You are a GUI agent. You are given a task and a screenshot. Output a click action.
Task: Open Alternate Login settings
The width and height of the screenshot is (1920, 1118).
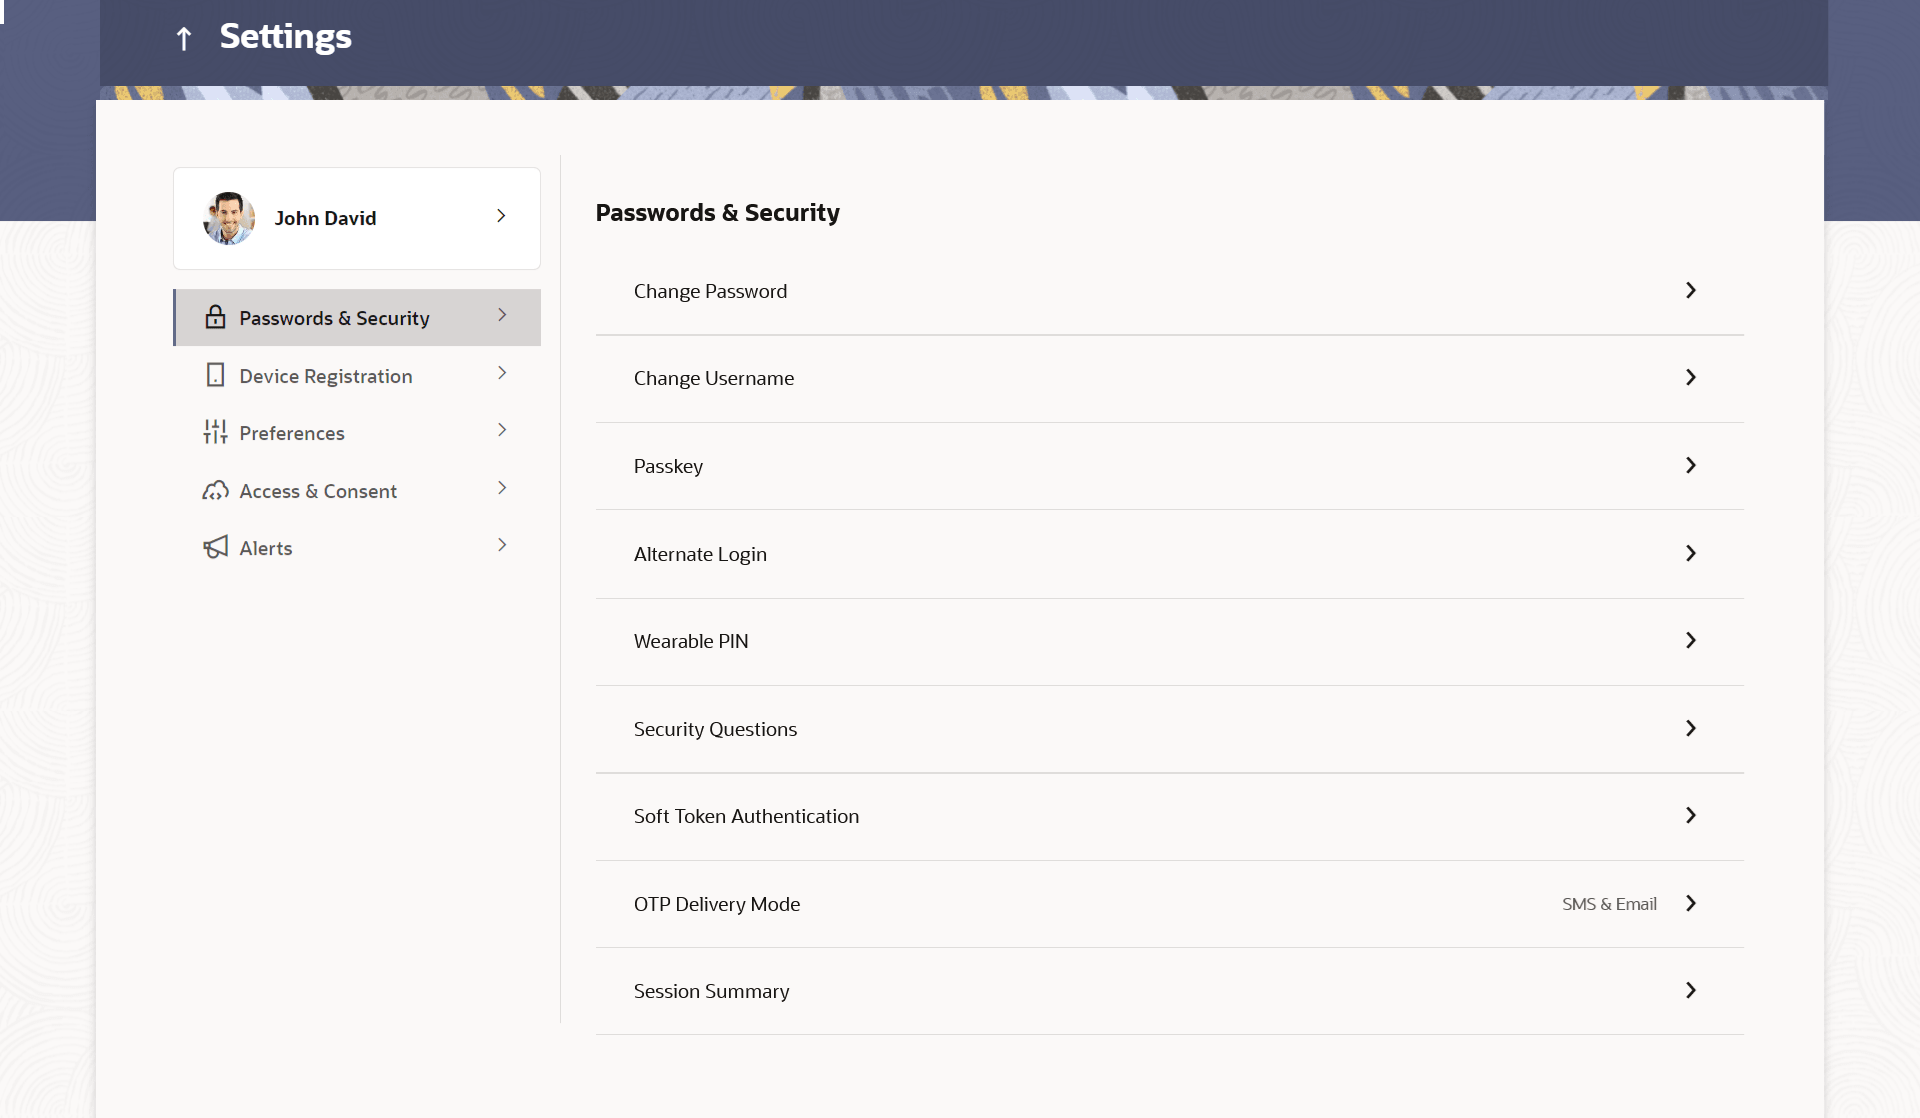pyautogui.click(x=700, y=554)
